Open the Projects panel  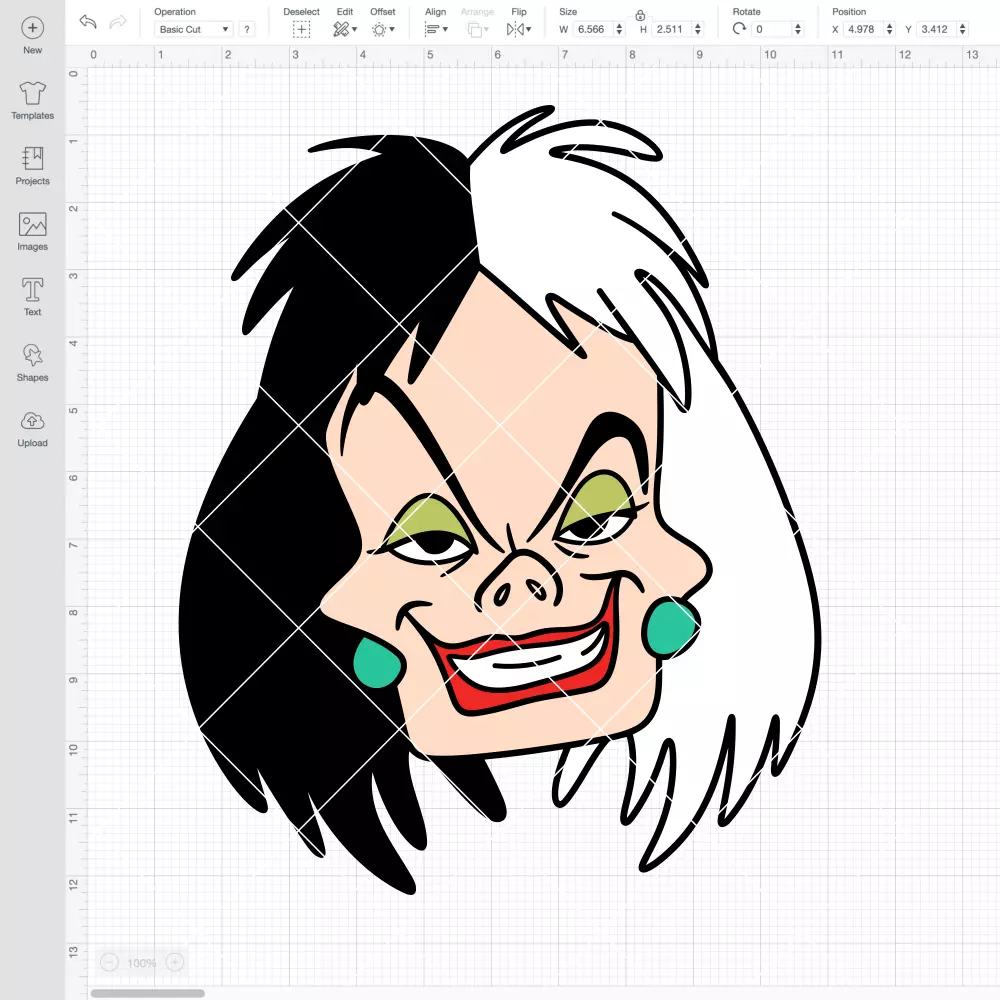(33, 166)
